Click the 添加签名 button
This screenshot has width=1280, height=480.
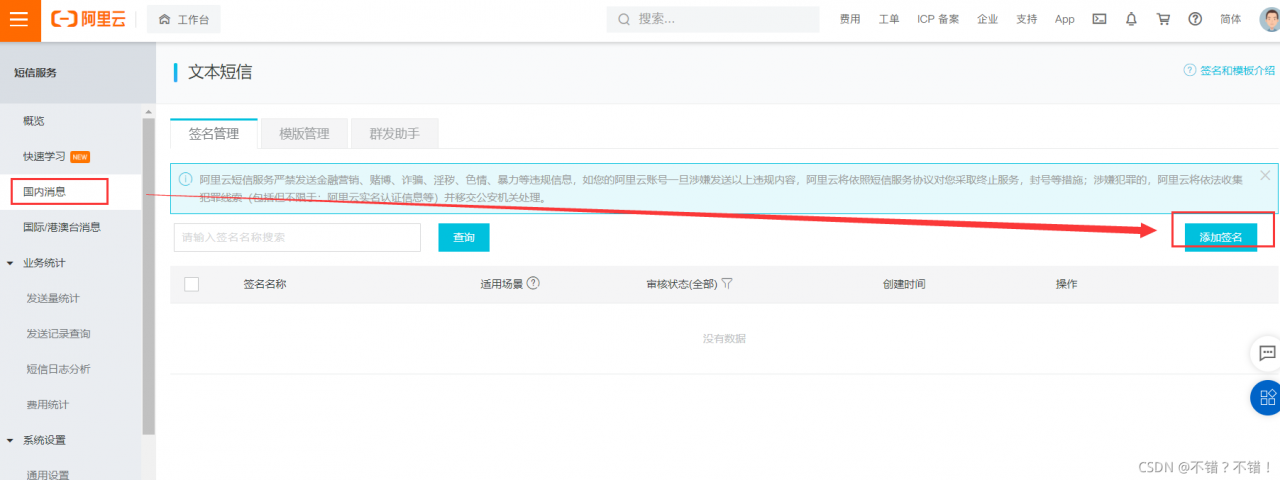tap(1221, 237)
